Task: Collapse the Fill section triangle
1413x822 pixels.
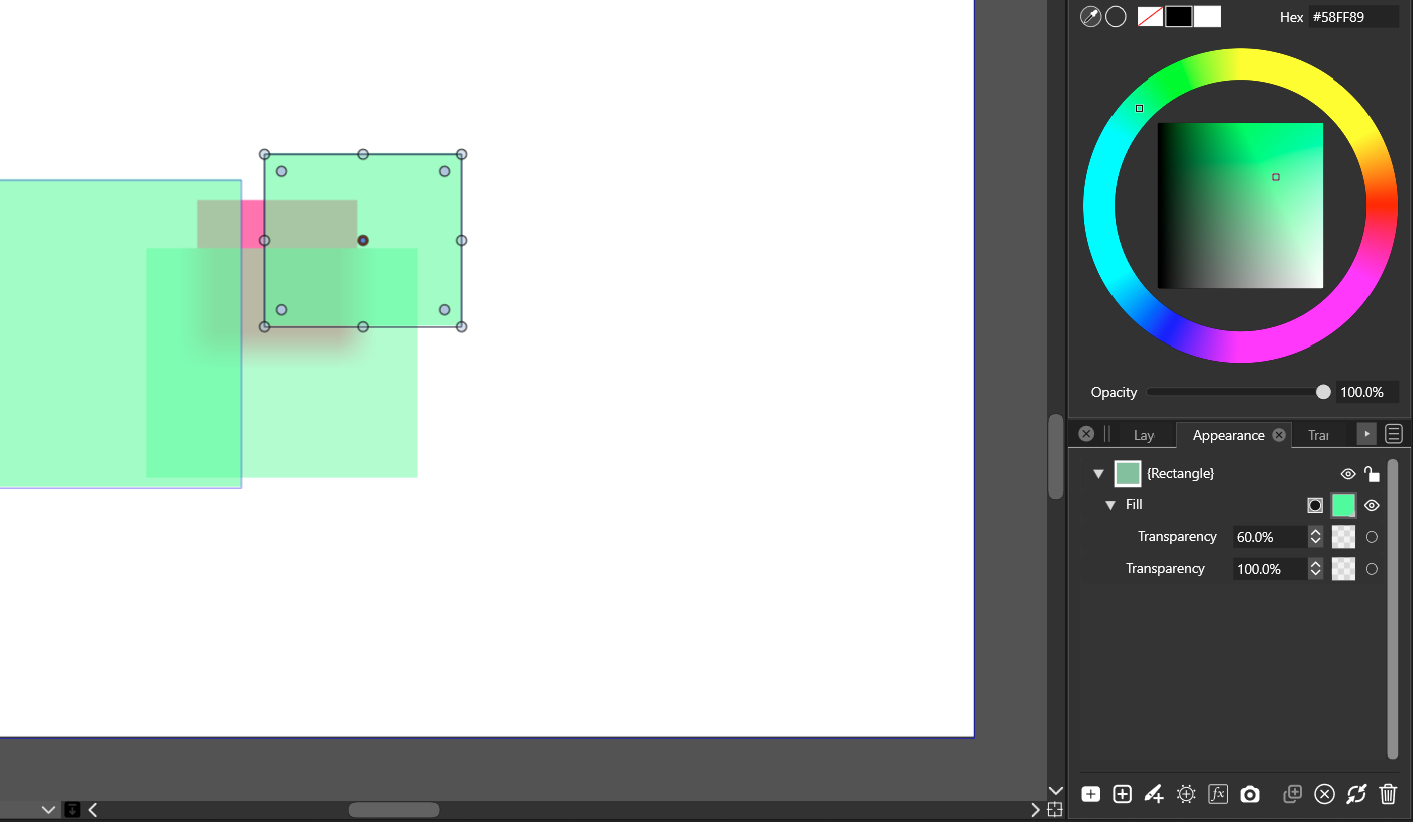Action: pyautogui.click(x=1110, y=505)
